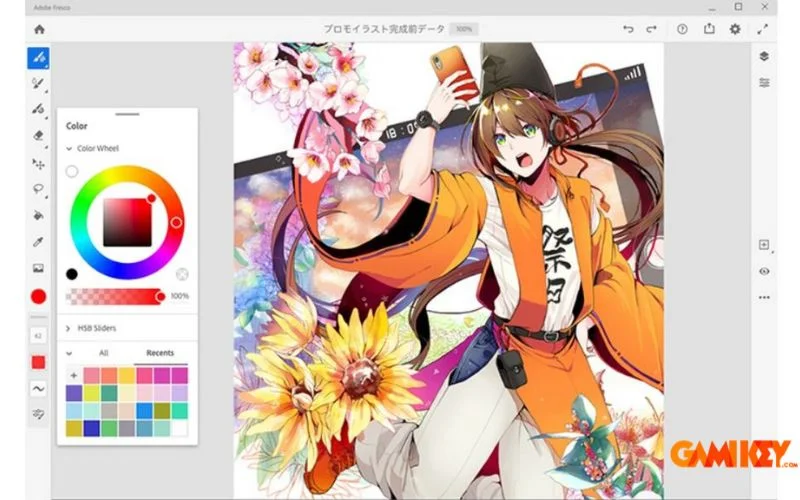The width and height of the screenshot is (800, 500).
Task: Switch to the Recents swatches tab
Action: pyautogui.click(x=160, y=353)
